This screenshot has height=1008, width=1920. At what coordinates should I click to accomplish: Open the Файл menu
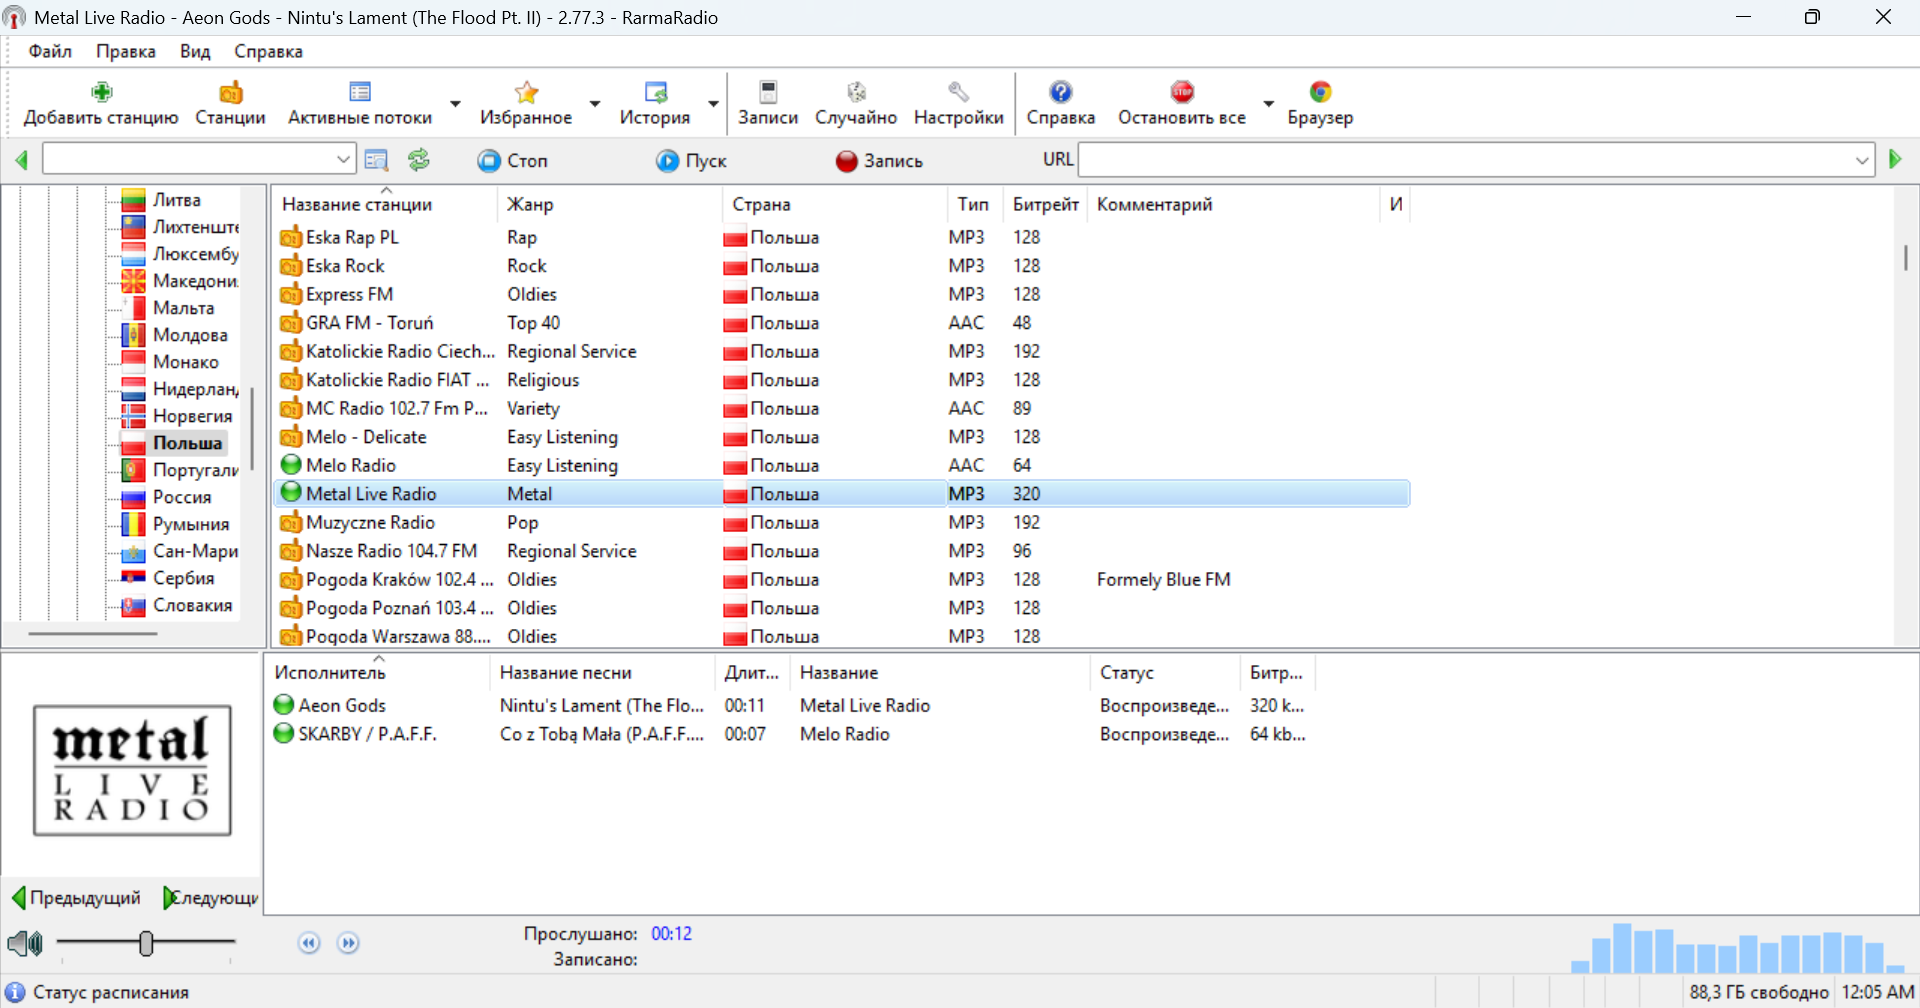point(50,51)
